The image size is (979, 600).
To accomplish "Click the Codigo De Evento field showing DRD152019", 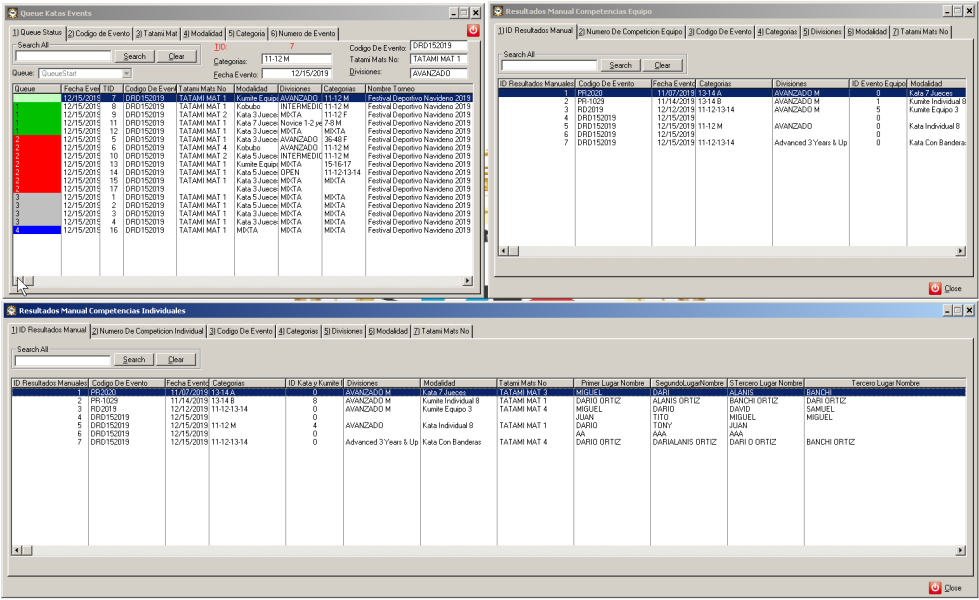I will (x=439, y=46).
